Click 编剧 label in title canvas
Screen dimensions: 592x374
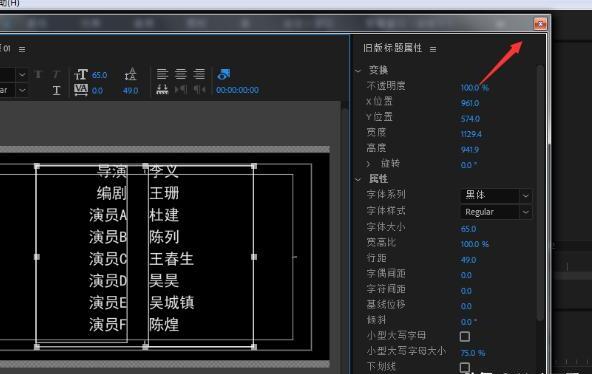tap(112, 193)
